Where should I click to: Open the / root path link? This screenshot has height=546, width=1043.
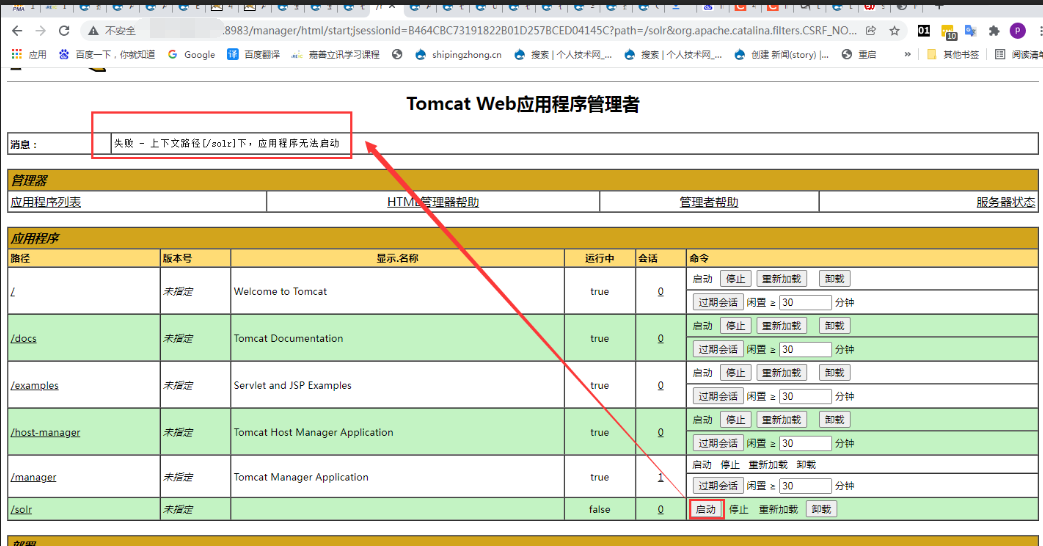[13, 291]
